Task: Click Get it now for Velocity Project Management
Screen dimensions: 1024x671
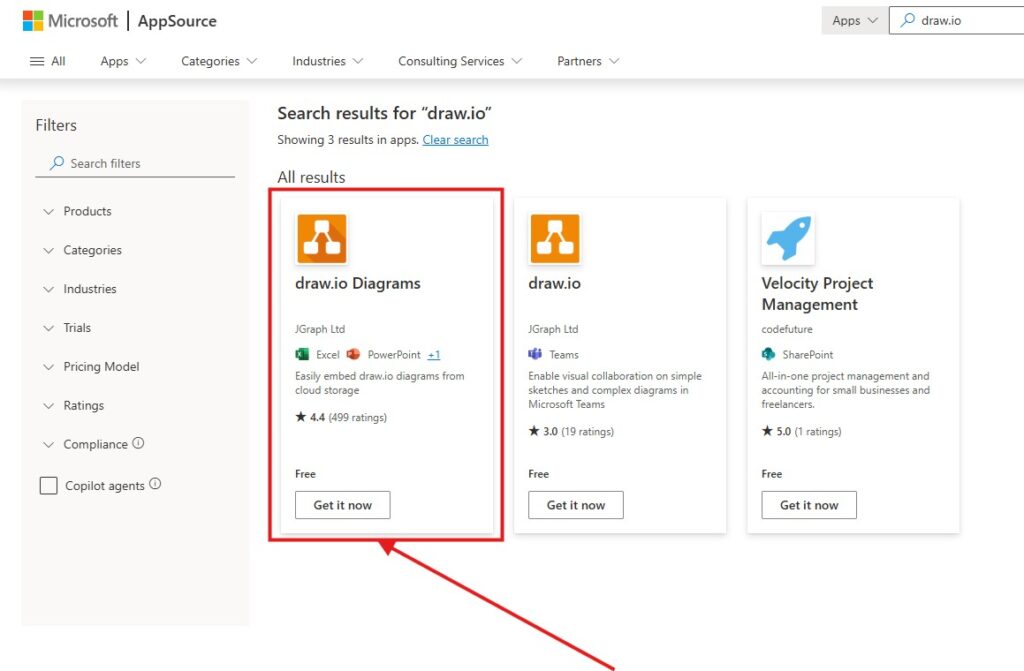Action: pos(808,505)
